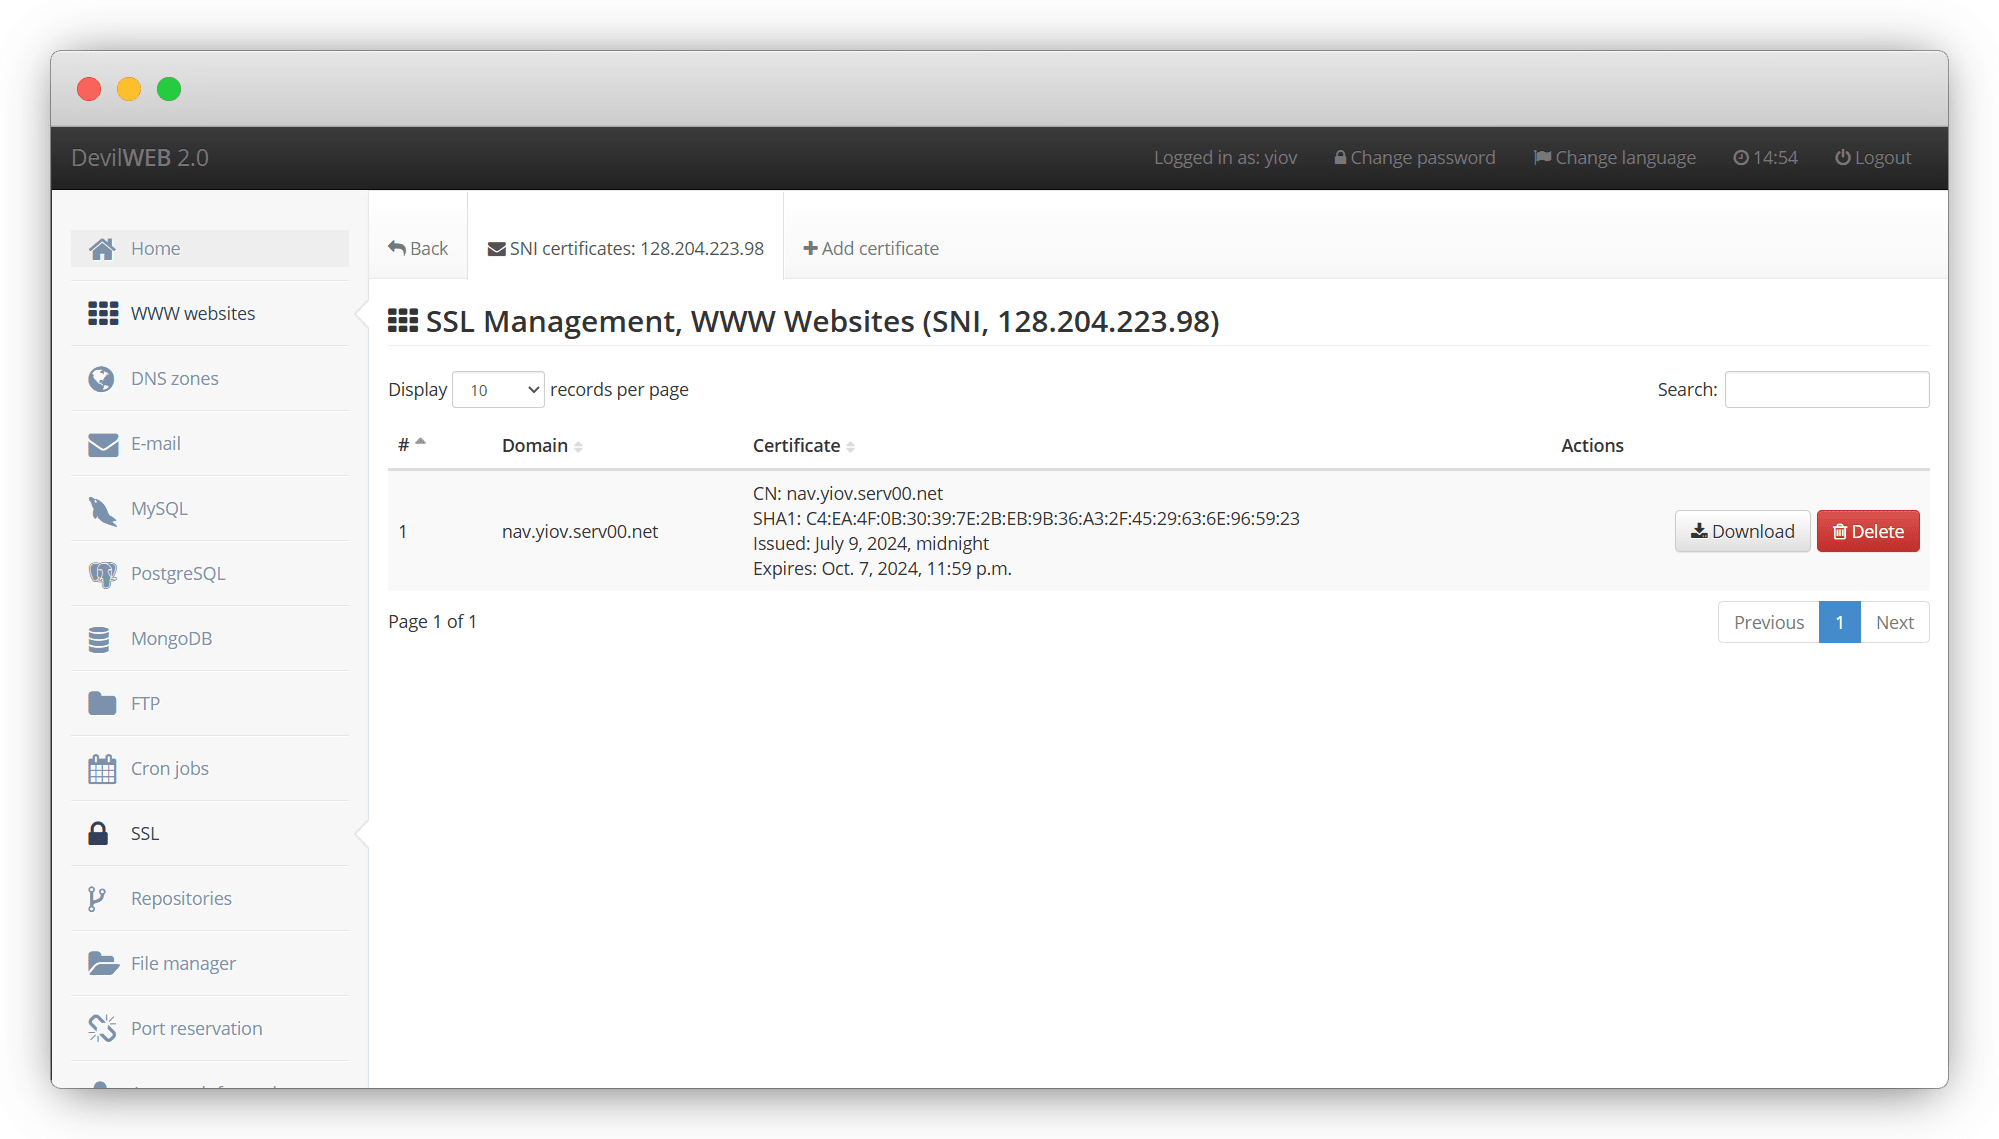Switch to Add certificate tab
Screen dimensions: 1999x1139
point(871,249)
